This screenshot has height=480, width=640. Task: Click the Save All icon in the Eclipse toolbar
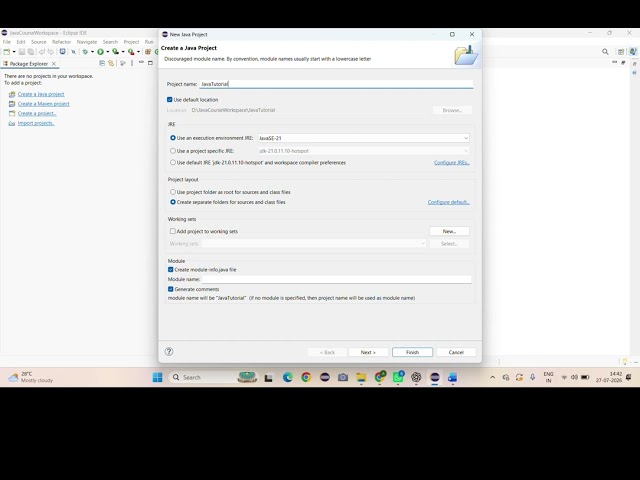point(31,52)
